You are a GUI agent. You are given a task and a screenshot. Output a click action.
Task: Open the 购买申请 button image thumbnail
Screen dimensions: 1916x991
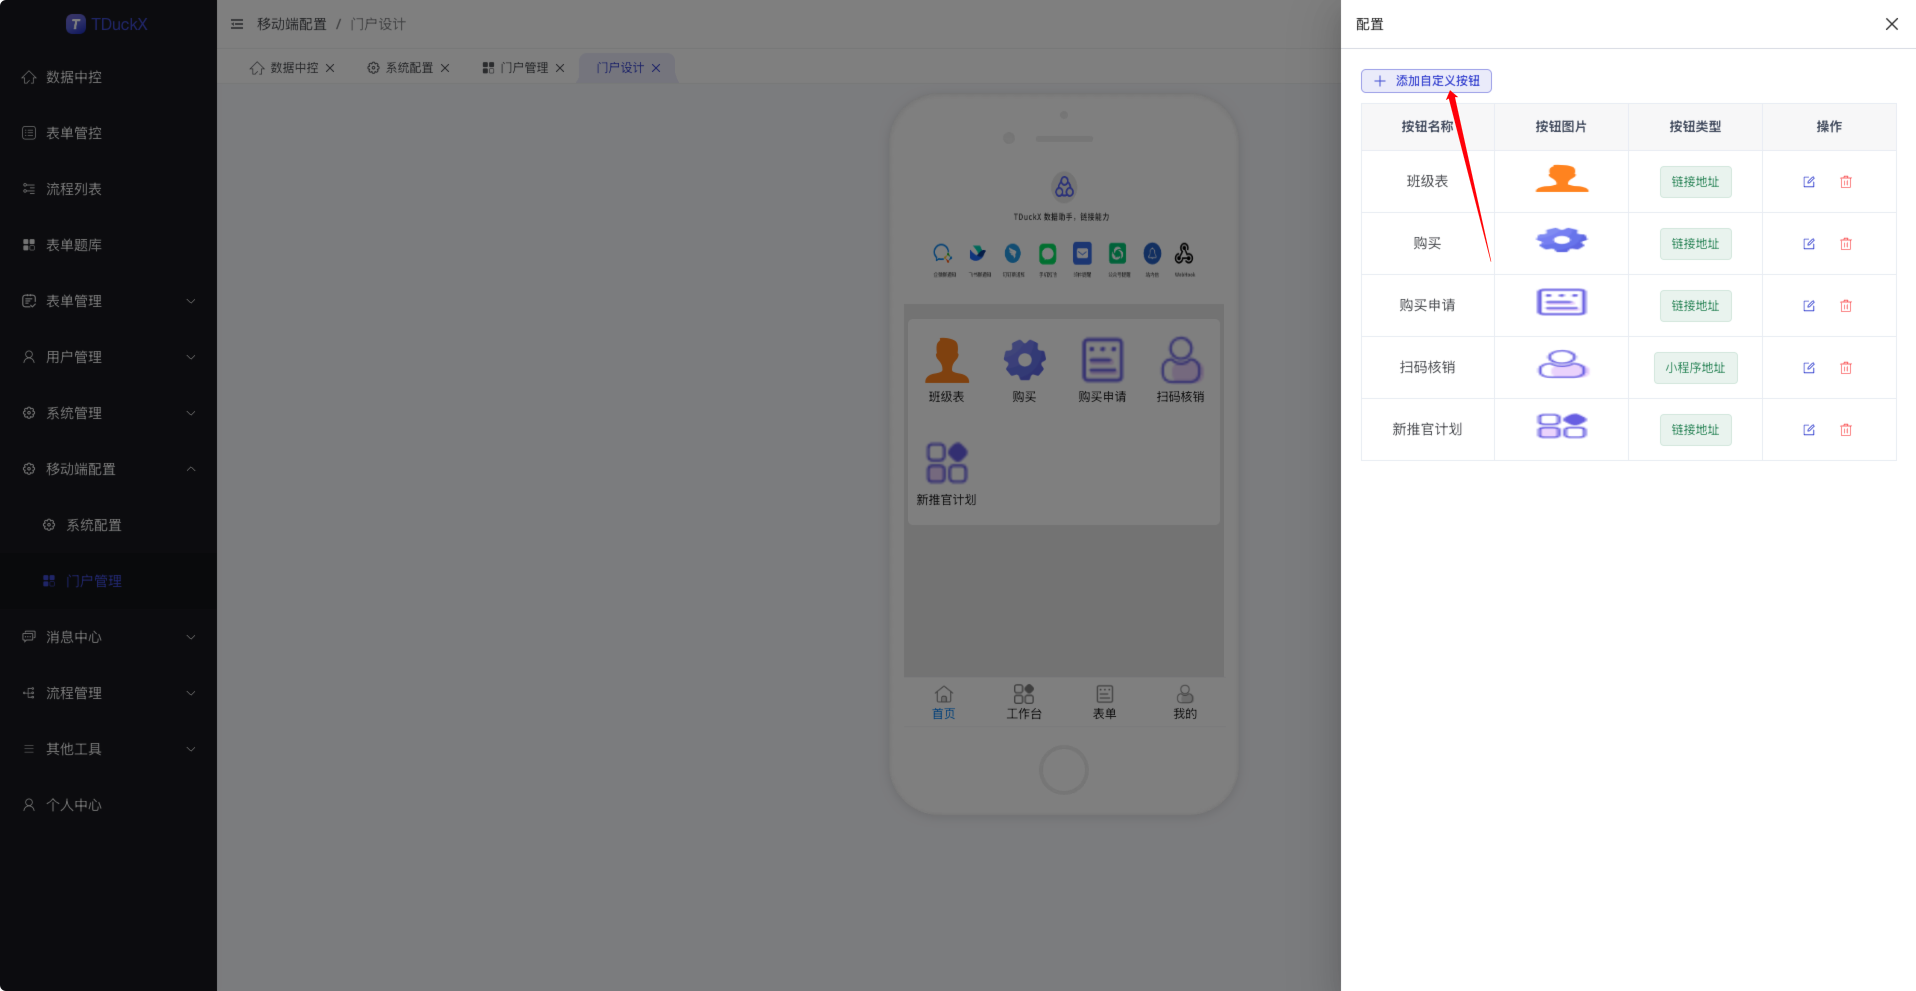pyautogui.click(x=1561, y=302)
